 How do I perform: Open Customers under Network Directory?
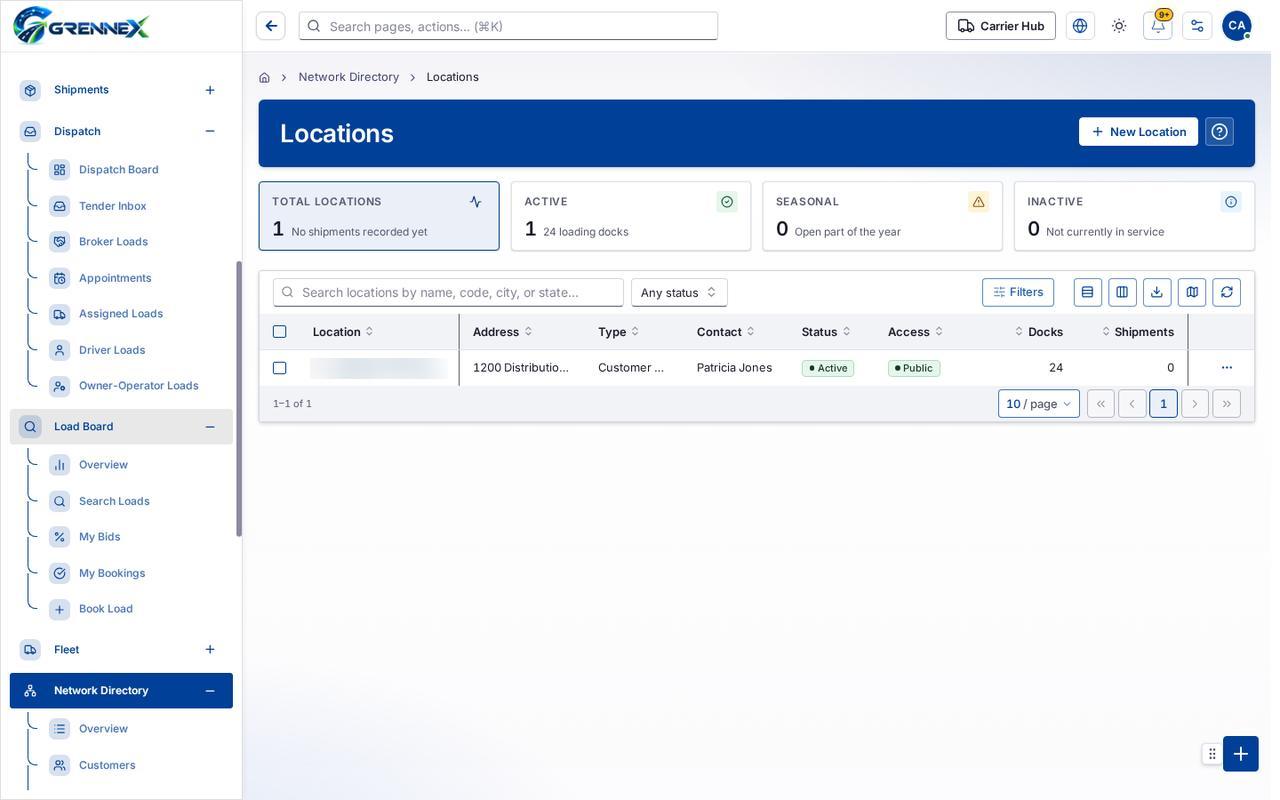point(107,765)
